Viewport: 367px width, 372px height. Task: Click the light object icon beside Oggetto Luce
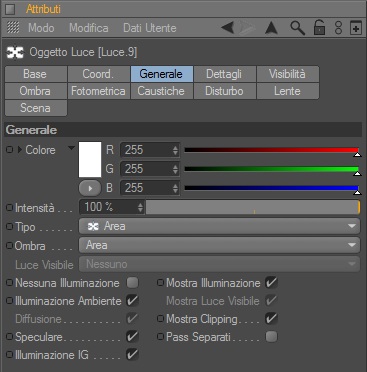pos(15,52)
